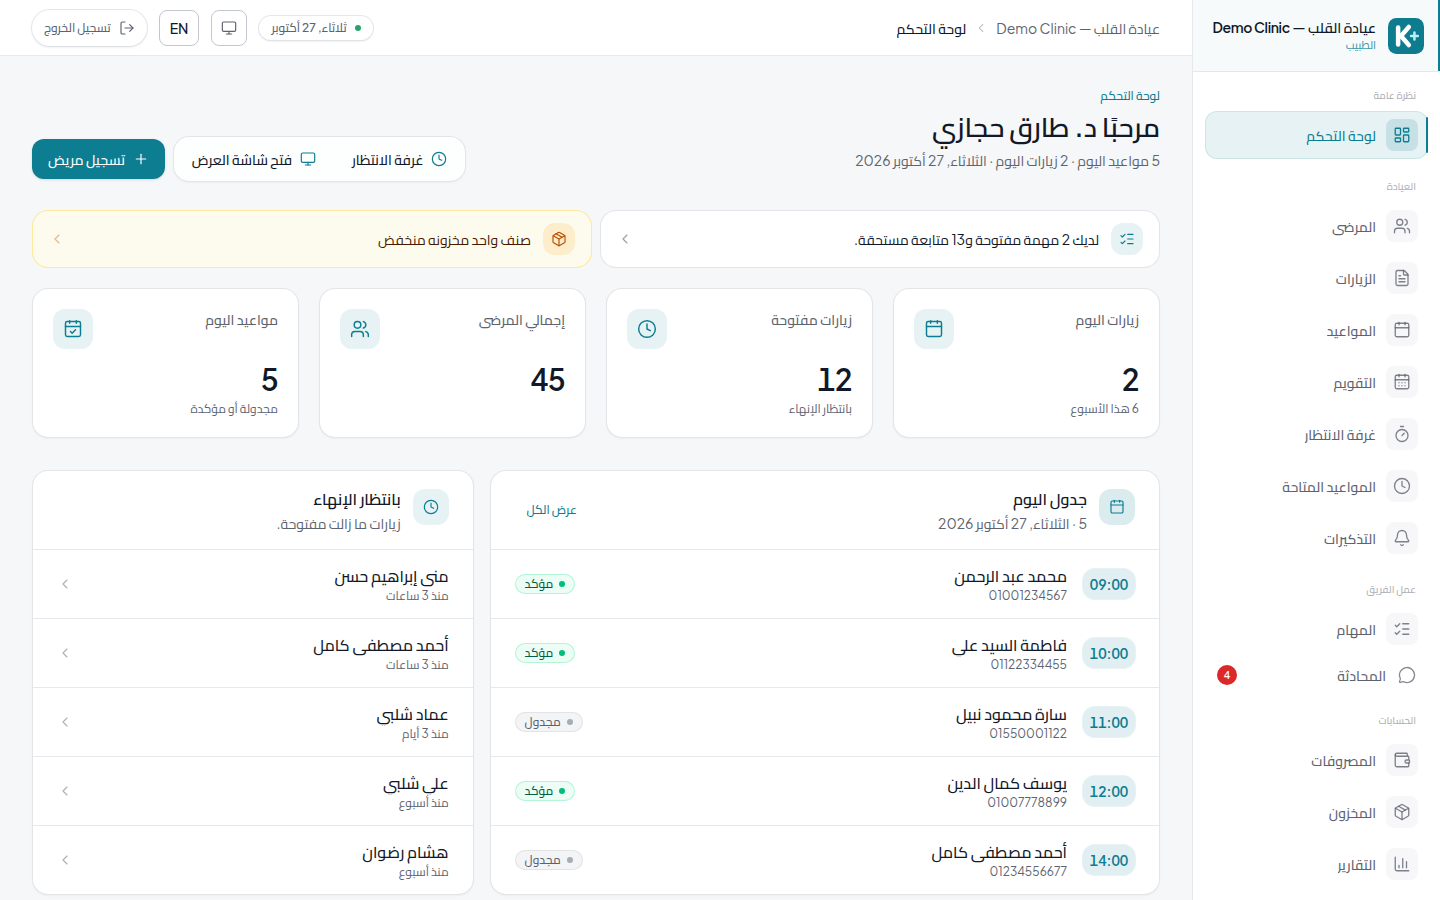Click the breadcrumb text لوحة التحكم in top bar
This screenshot has height=900, width=1440.
[x=931, y=29]
